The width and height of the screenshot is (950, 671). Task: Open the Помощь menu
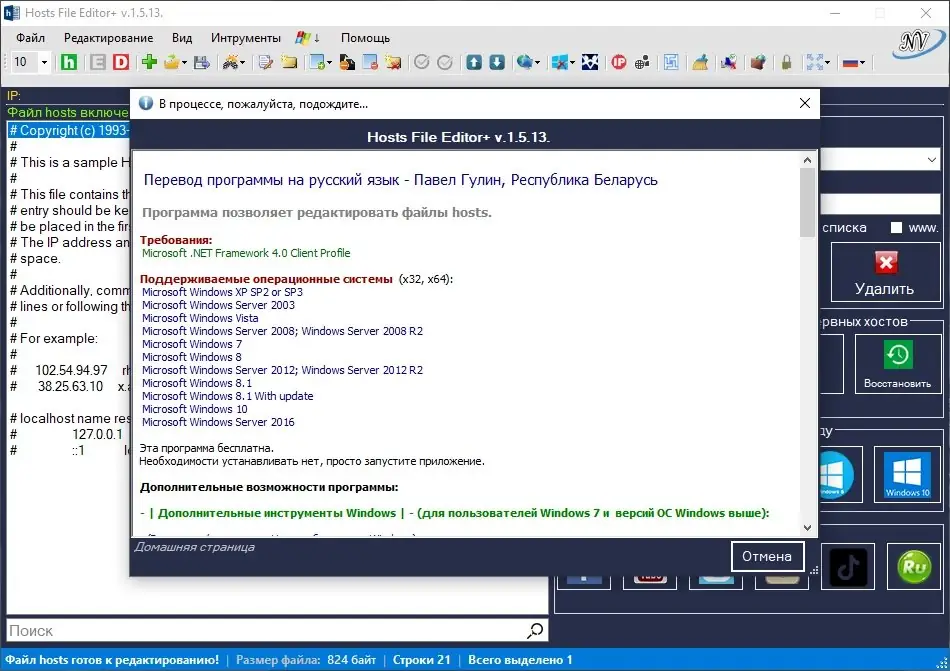click(365, 38)
